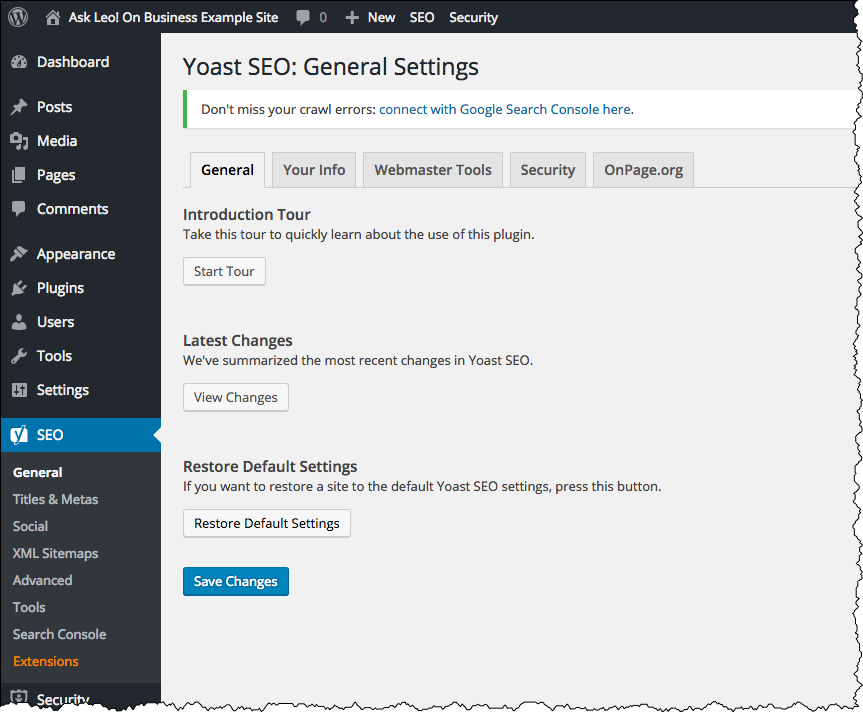This screenshot has height=712, width=863.
Task: Switch to the Webmaster Tools tab
Action: [x=433, y=170]
